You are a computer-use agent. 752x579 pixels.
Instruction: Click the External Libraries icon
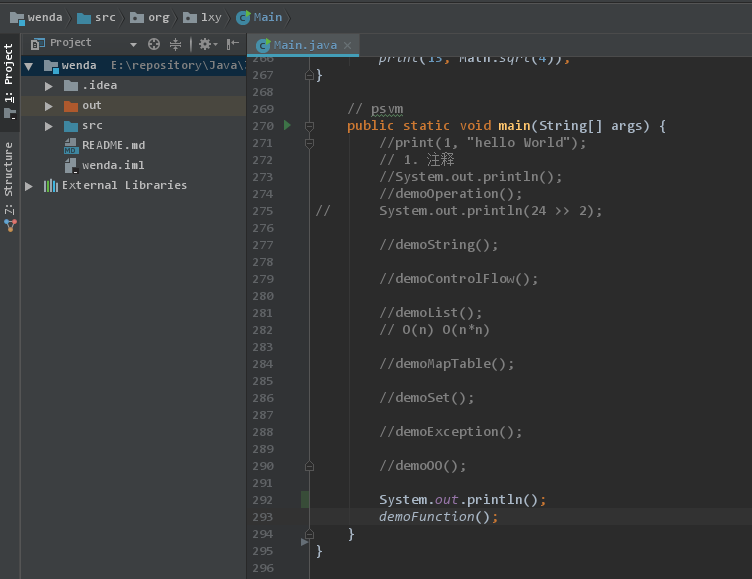click(50, 185)
